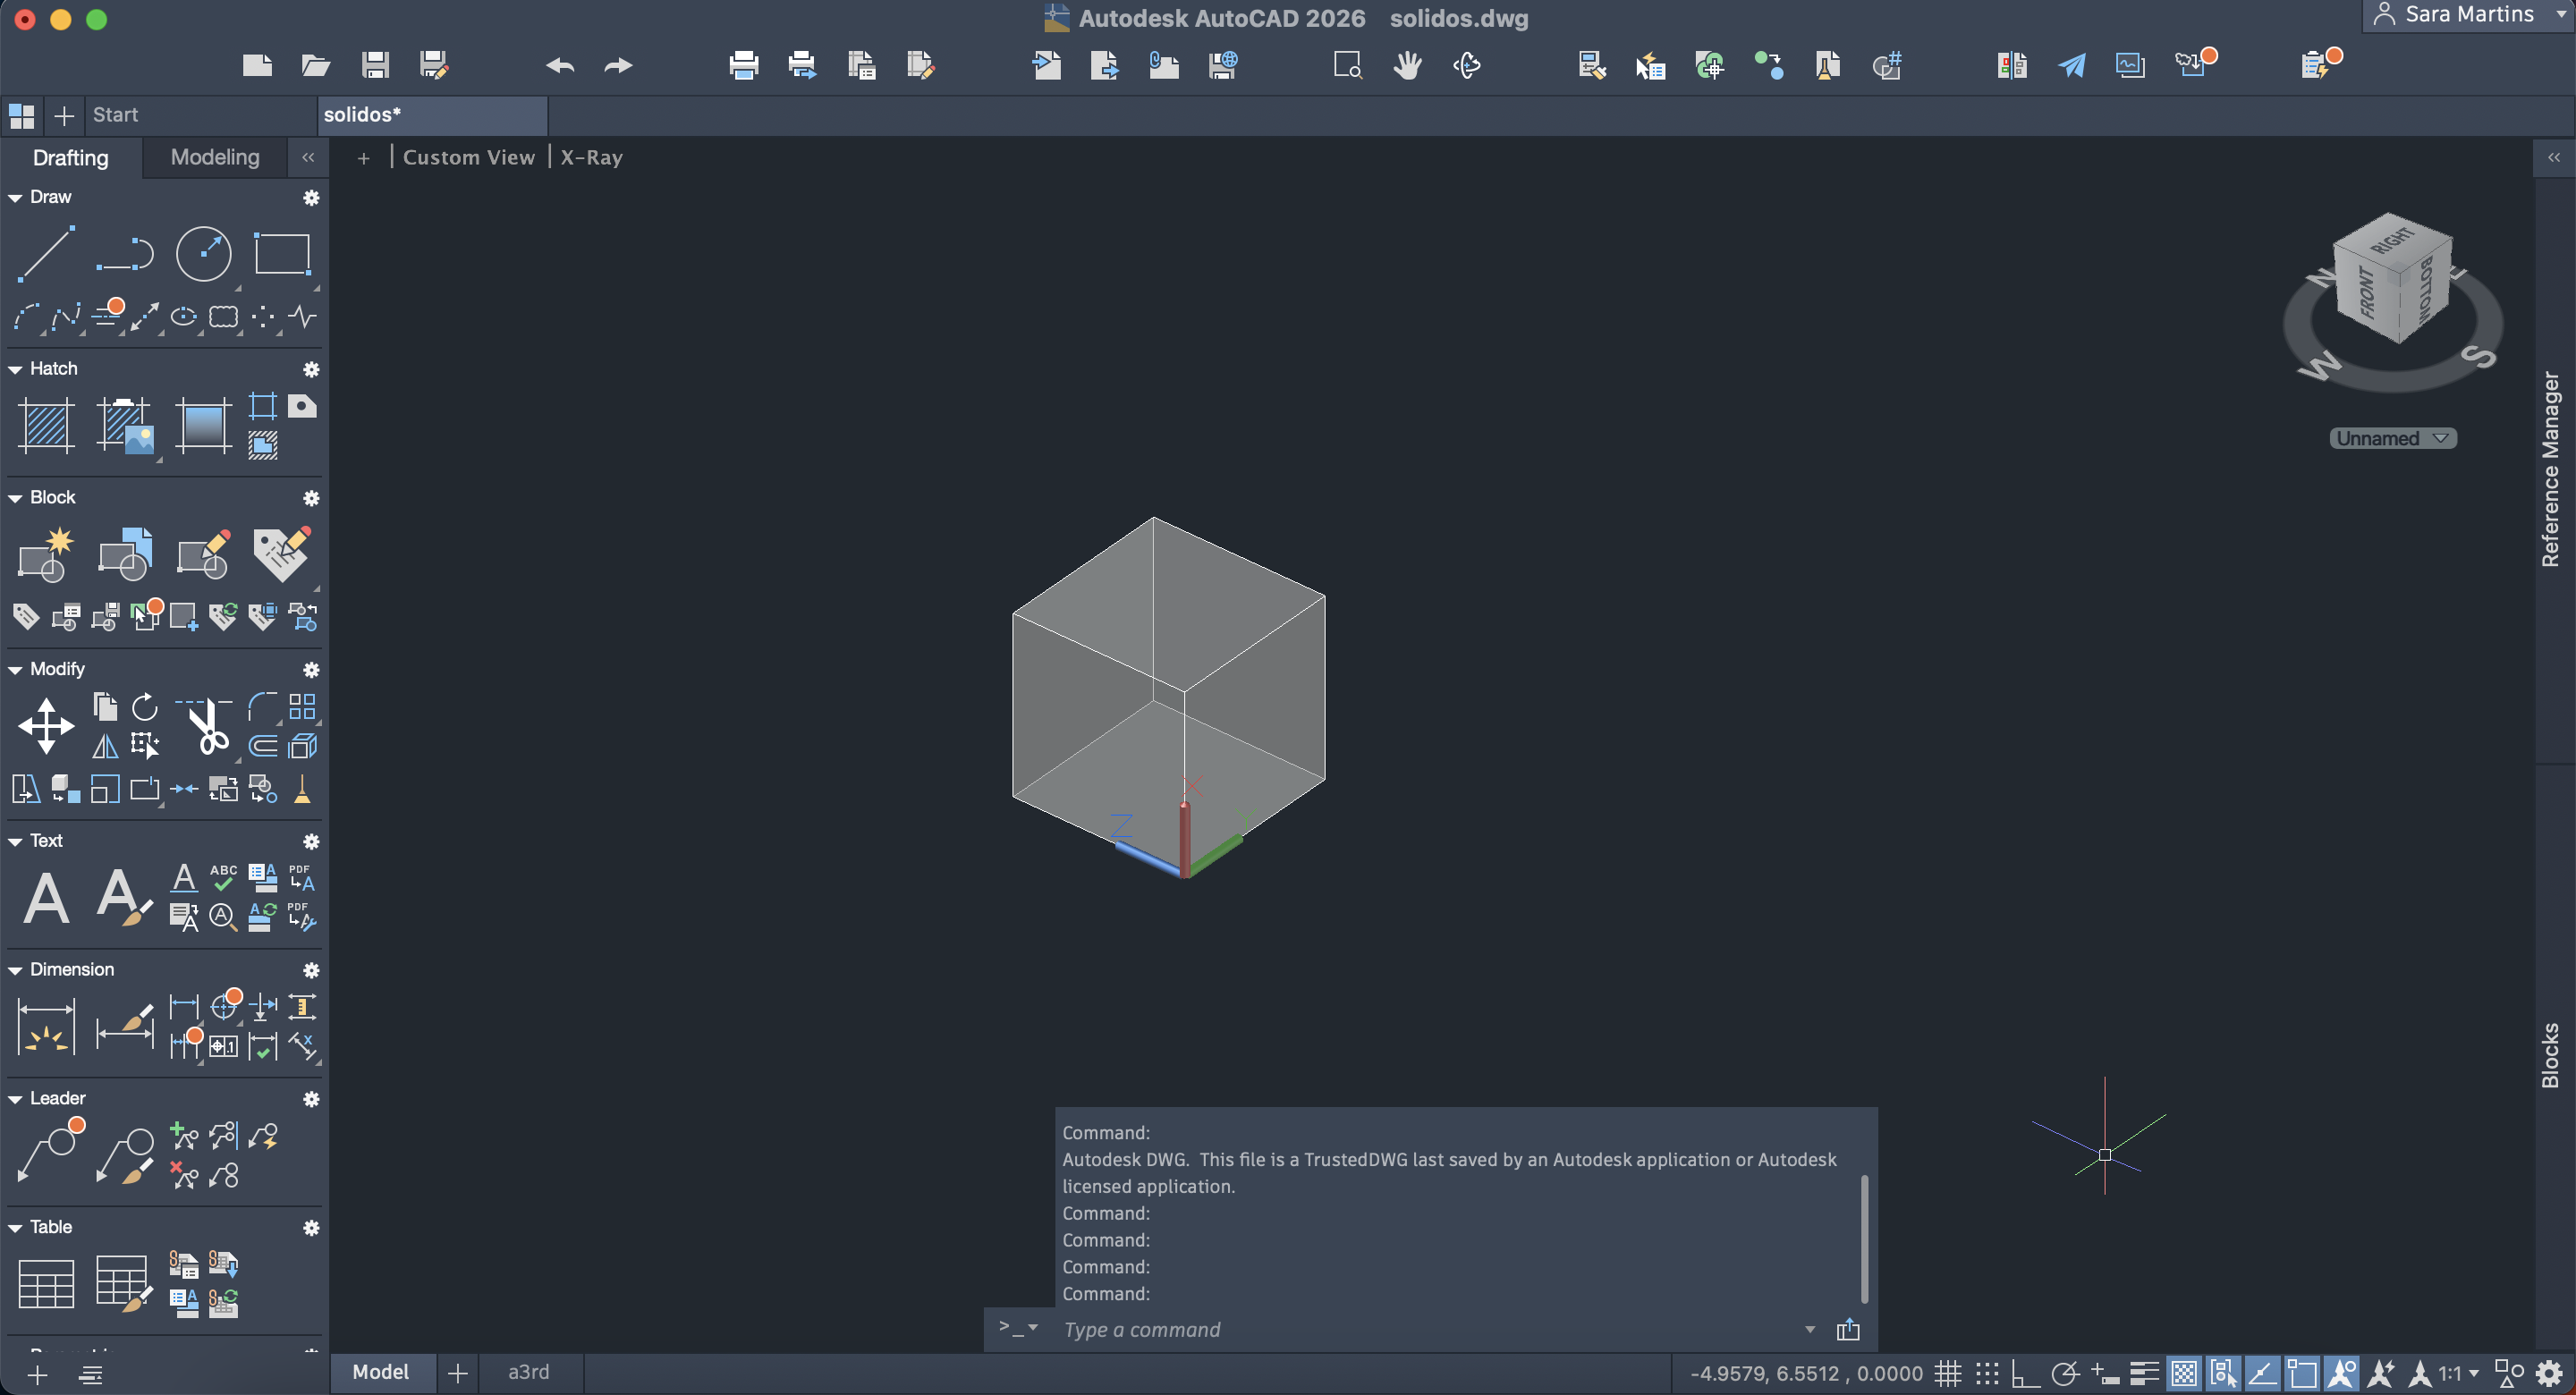
Task: Select the Trim scissors tool
Action: coord(206,726)
